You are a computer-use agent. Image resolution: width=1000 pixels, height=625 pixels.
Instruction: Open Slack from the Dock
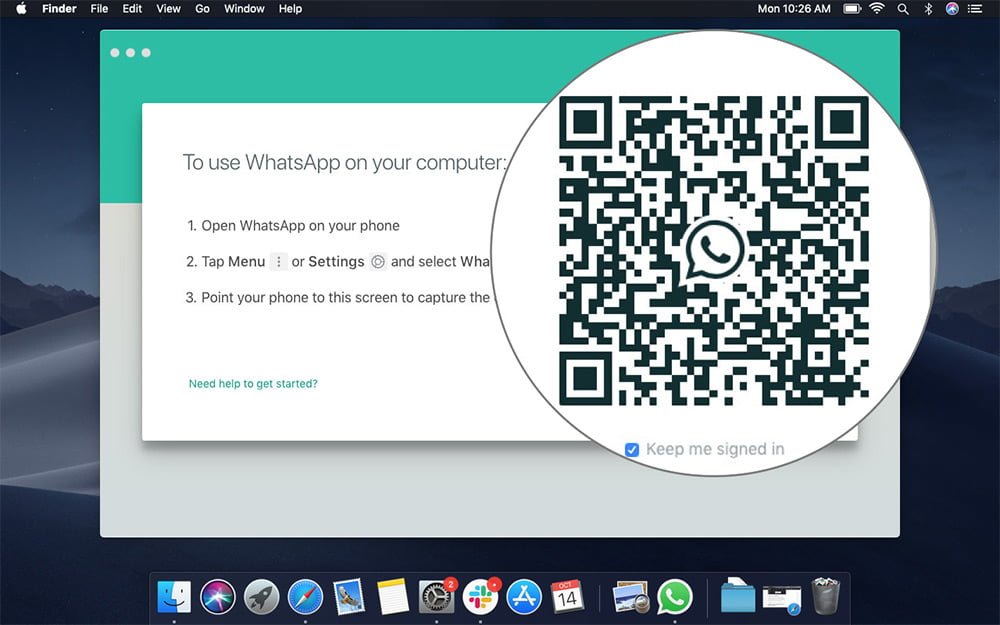[480, 598]
